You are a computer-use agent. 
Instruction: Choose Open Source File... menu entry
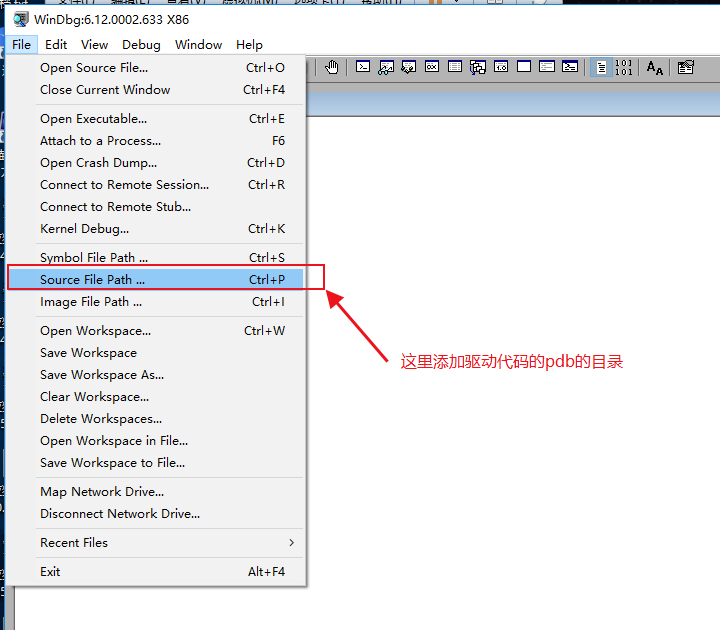pyautogui.click(x=156, y=68)
